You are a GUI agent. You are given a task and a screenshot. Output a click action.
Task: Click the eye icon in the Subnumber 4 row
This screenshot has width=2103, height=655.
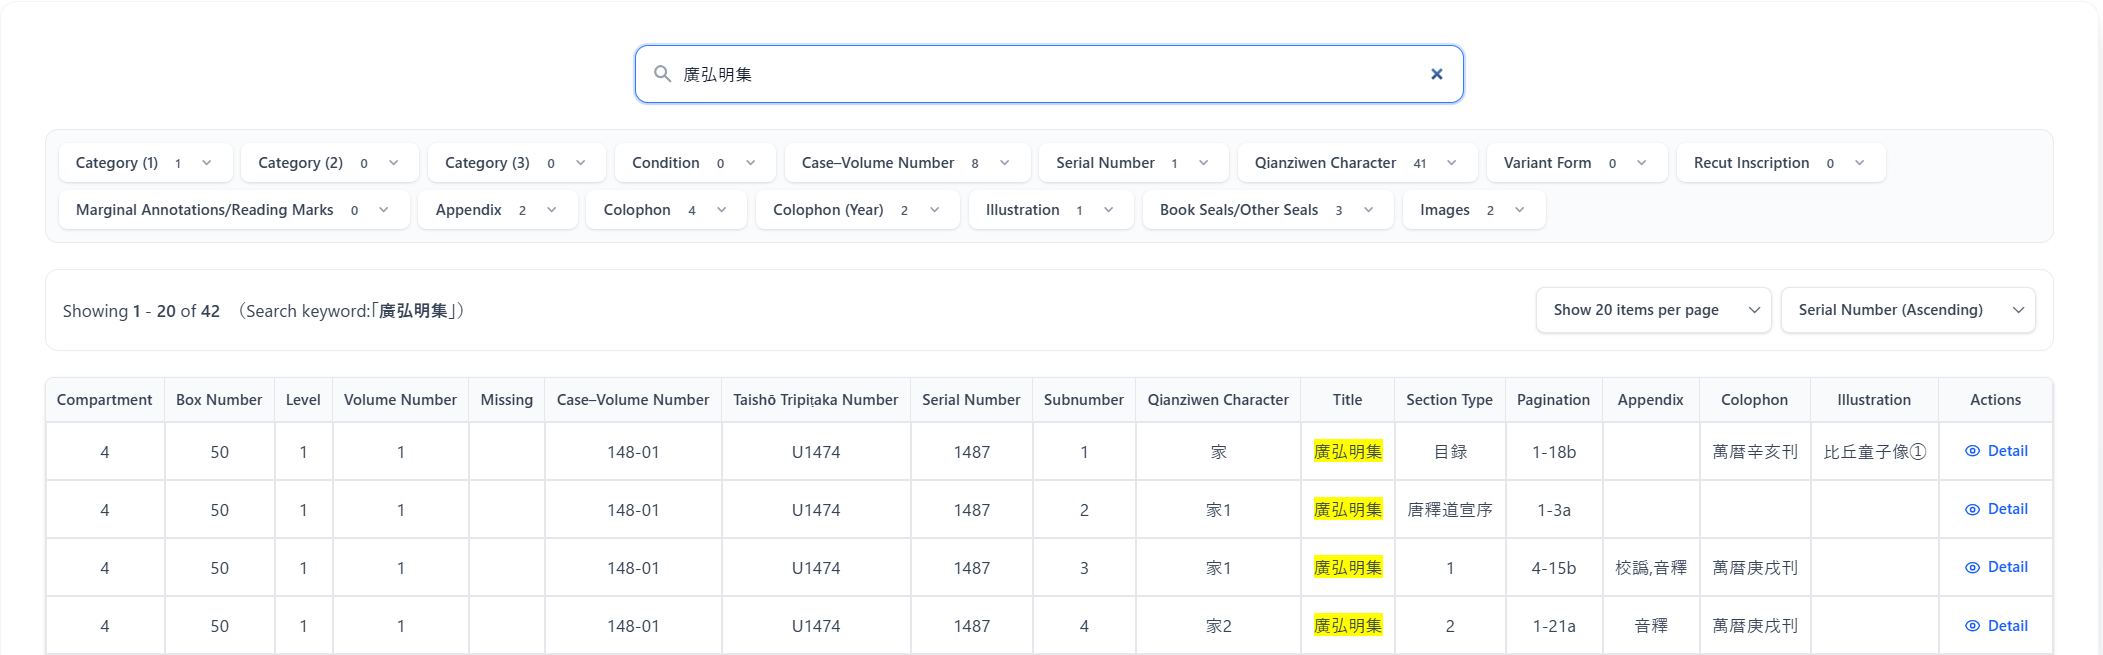(x=1972, y=626)
